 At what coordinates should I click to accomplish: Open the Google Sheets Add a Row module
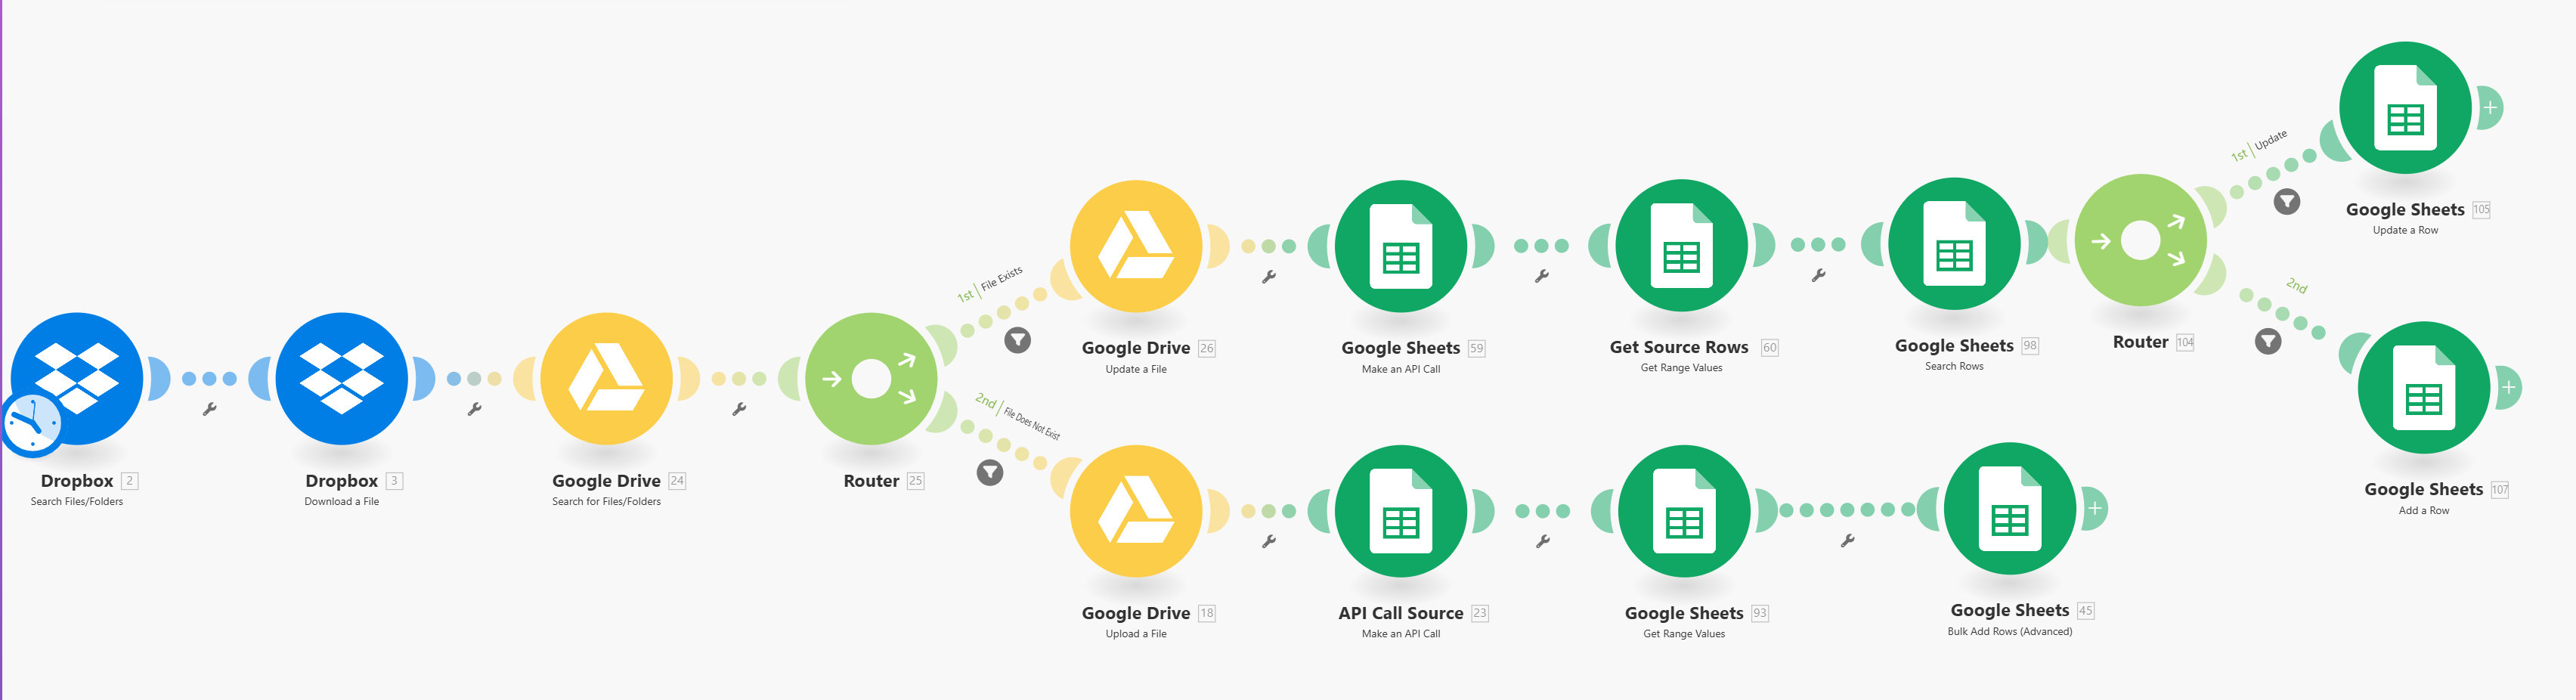2424,388
